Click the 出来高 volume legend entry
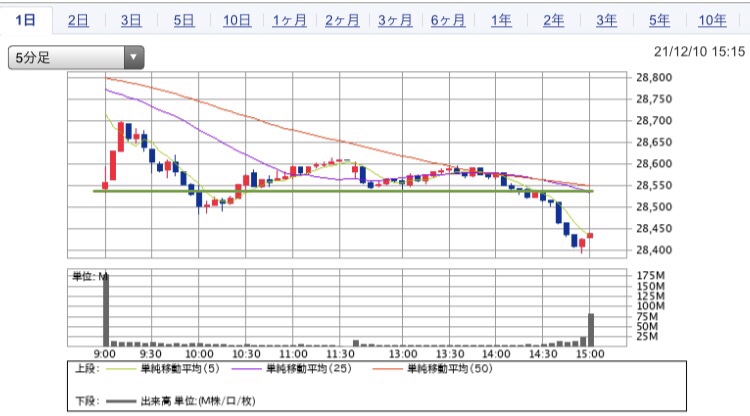 click(x=181, y=401)
